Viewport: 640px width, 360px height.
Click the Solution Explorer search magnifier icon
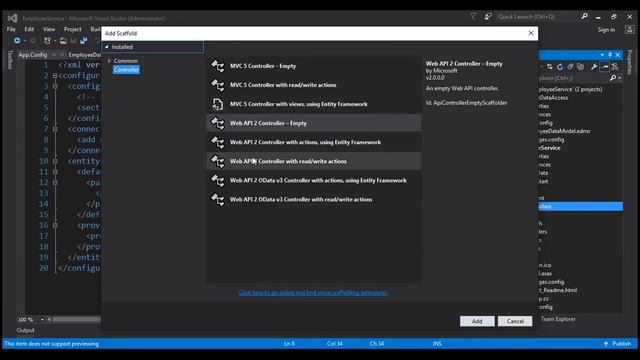coord(613,78)
